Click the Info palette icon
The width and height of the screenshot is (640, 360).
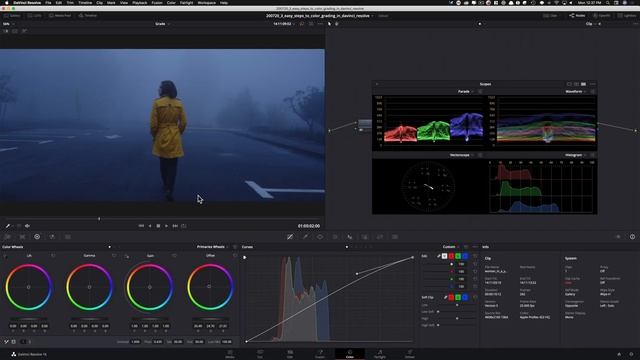pyautogui.click(x=632, y=237)
